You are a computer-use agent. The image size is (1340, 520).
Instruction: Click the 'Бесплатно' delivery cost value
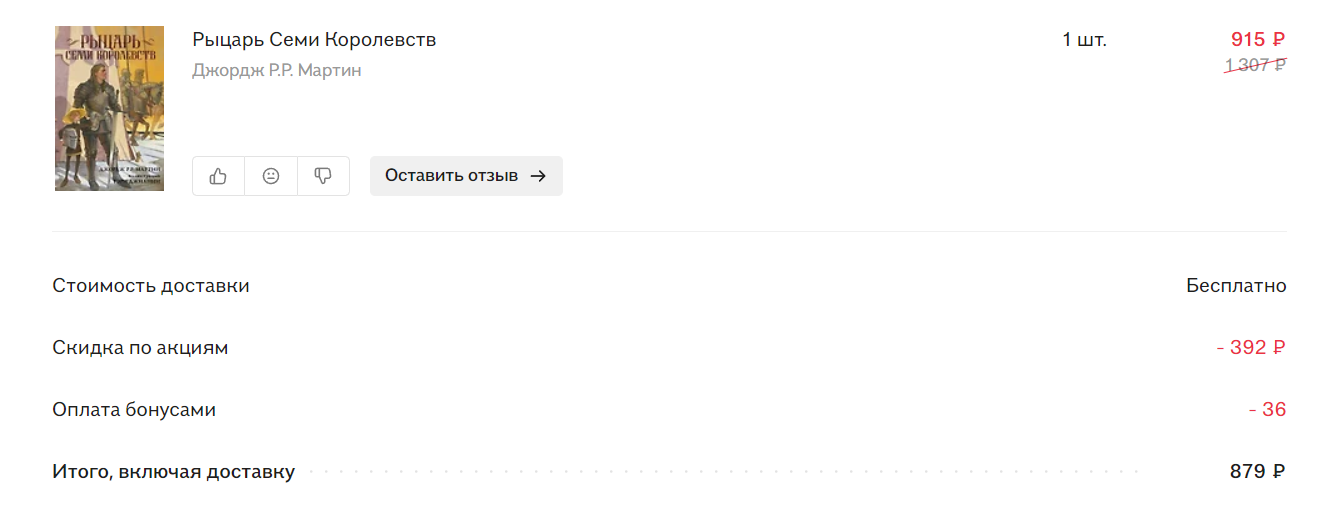pyautogui.click(x=1236, y=286)
